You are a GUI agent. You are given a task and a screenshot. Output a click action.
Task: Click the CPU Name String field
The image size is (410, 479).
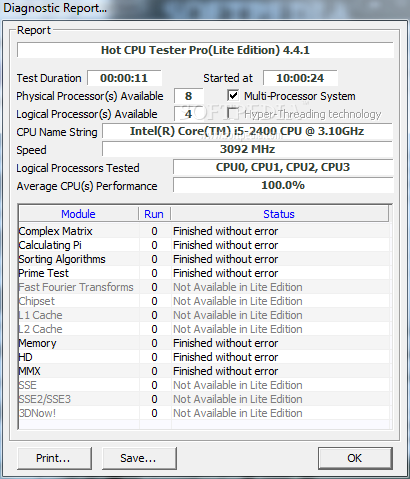click(x=247, y=131)
